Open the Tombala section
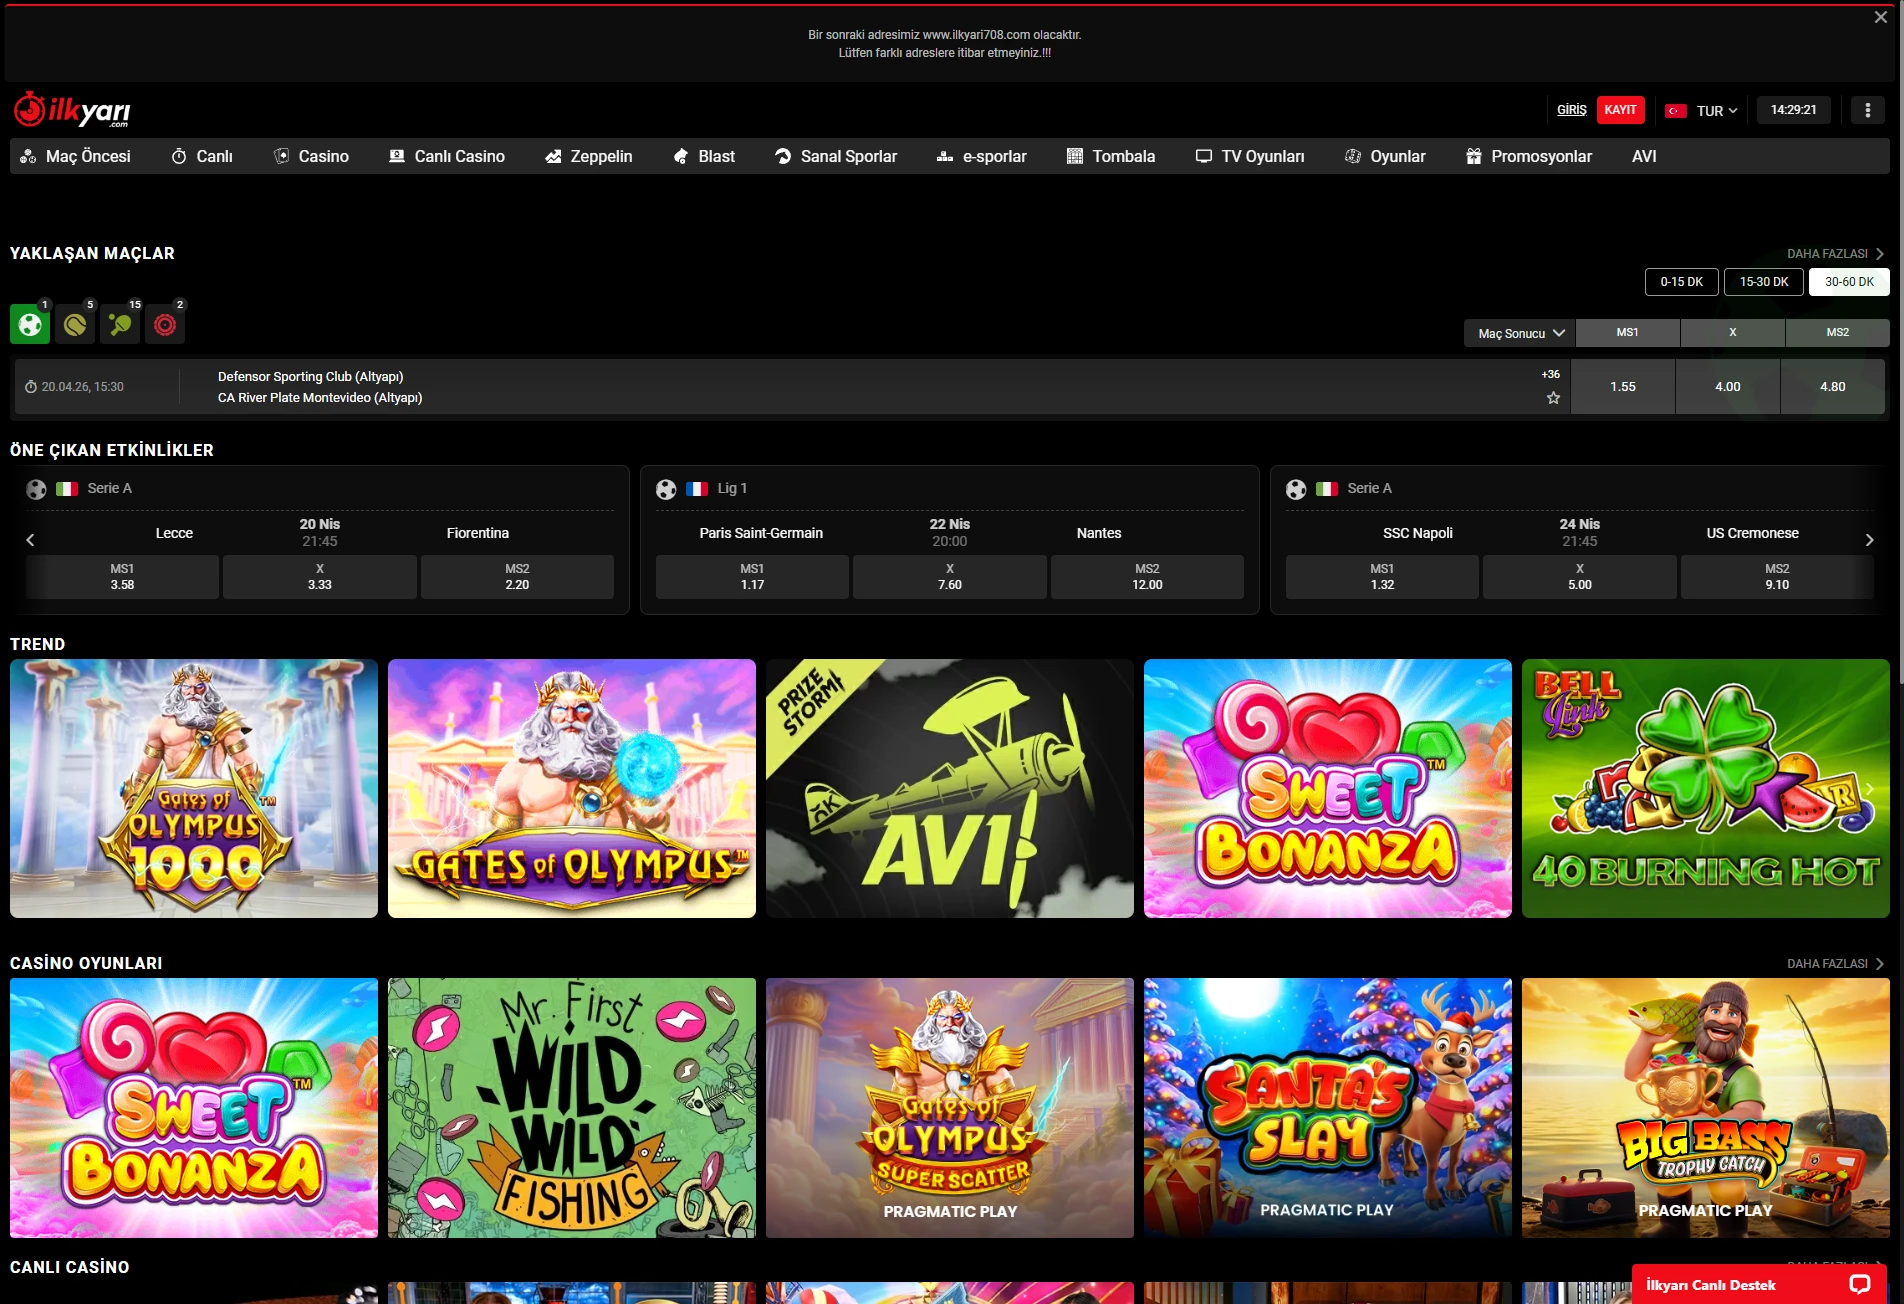 pyautogui.click(x=1111, y=156)
